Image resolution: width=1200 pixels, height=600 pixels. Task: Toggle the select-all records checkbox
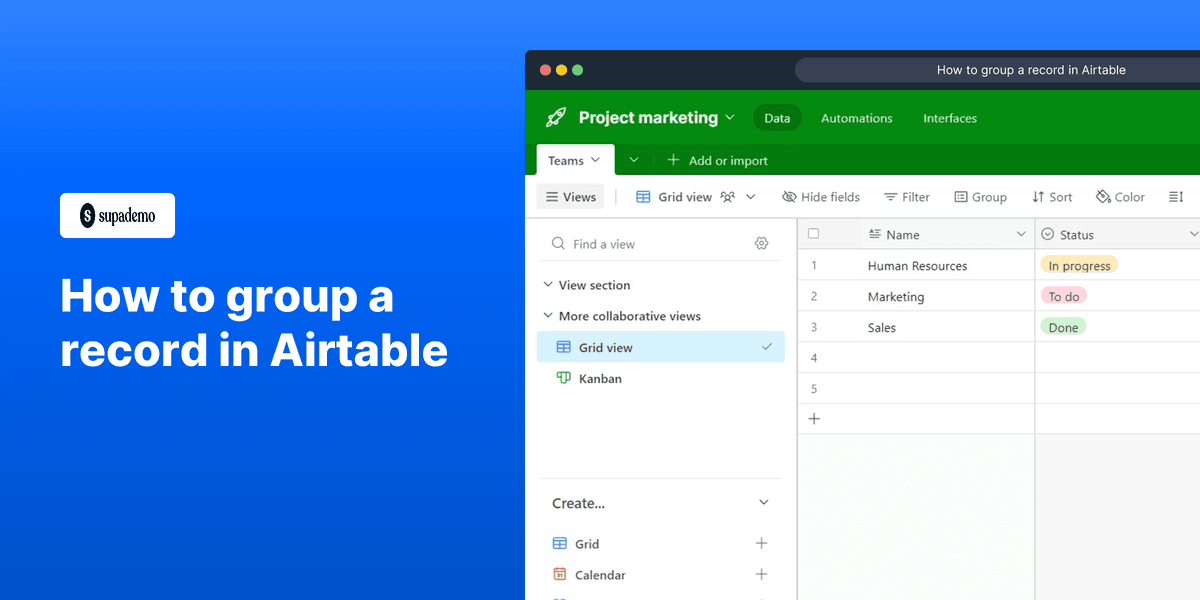click(x=813, y=233)
